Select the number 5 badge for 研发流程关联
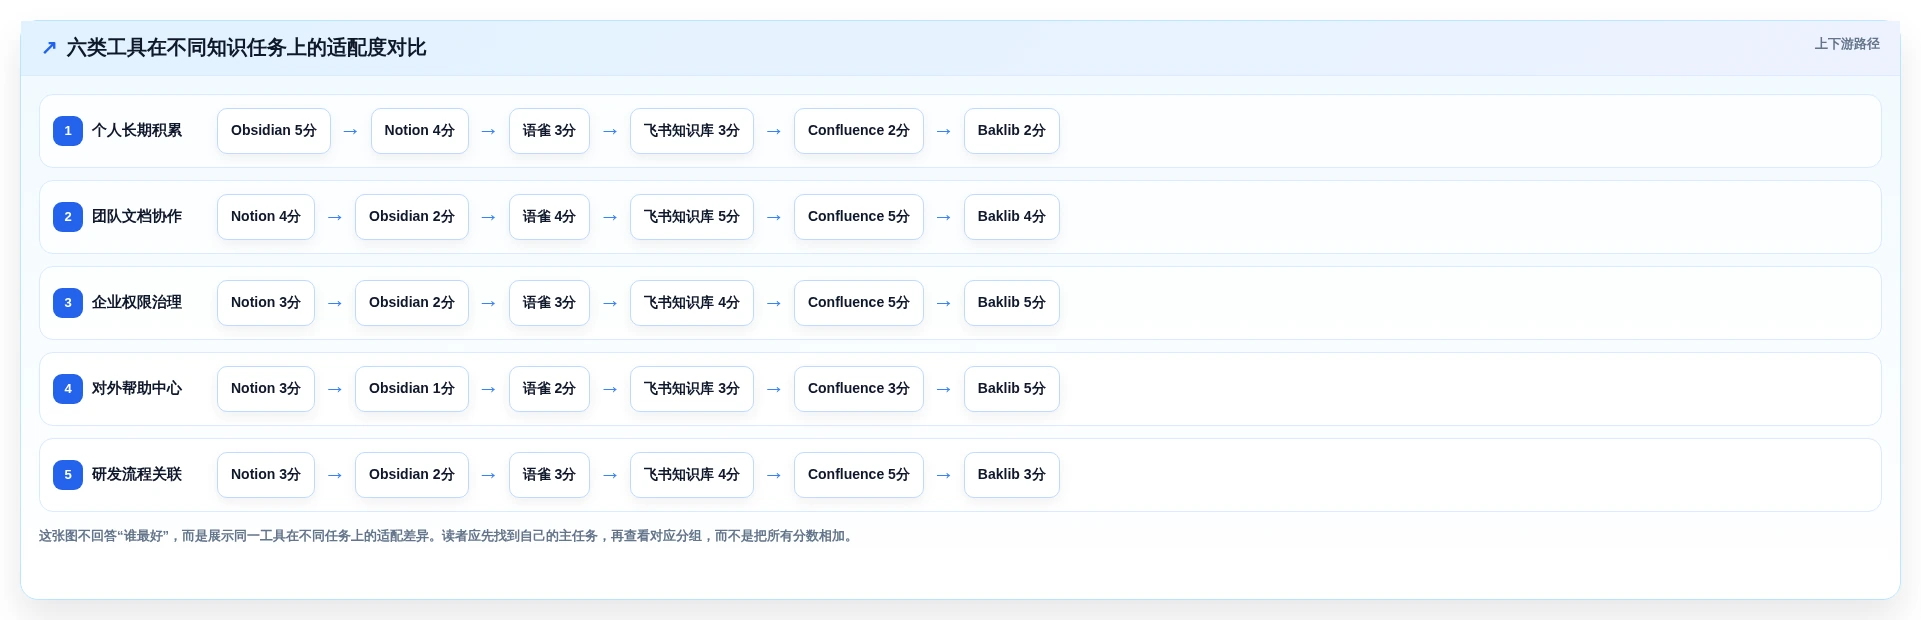Viewport: 1921px width, 620px height. point(68,475)
